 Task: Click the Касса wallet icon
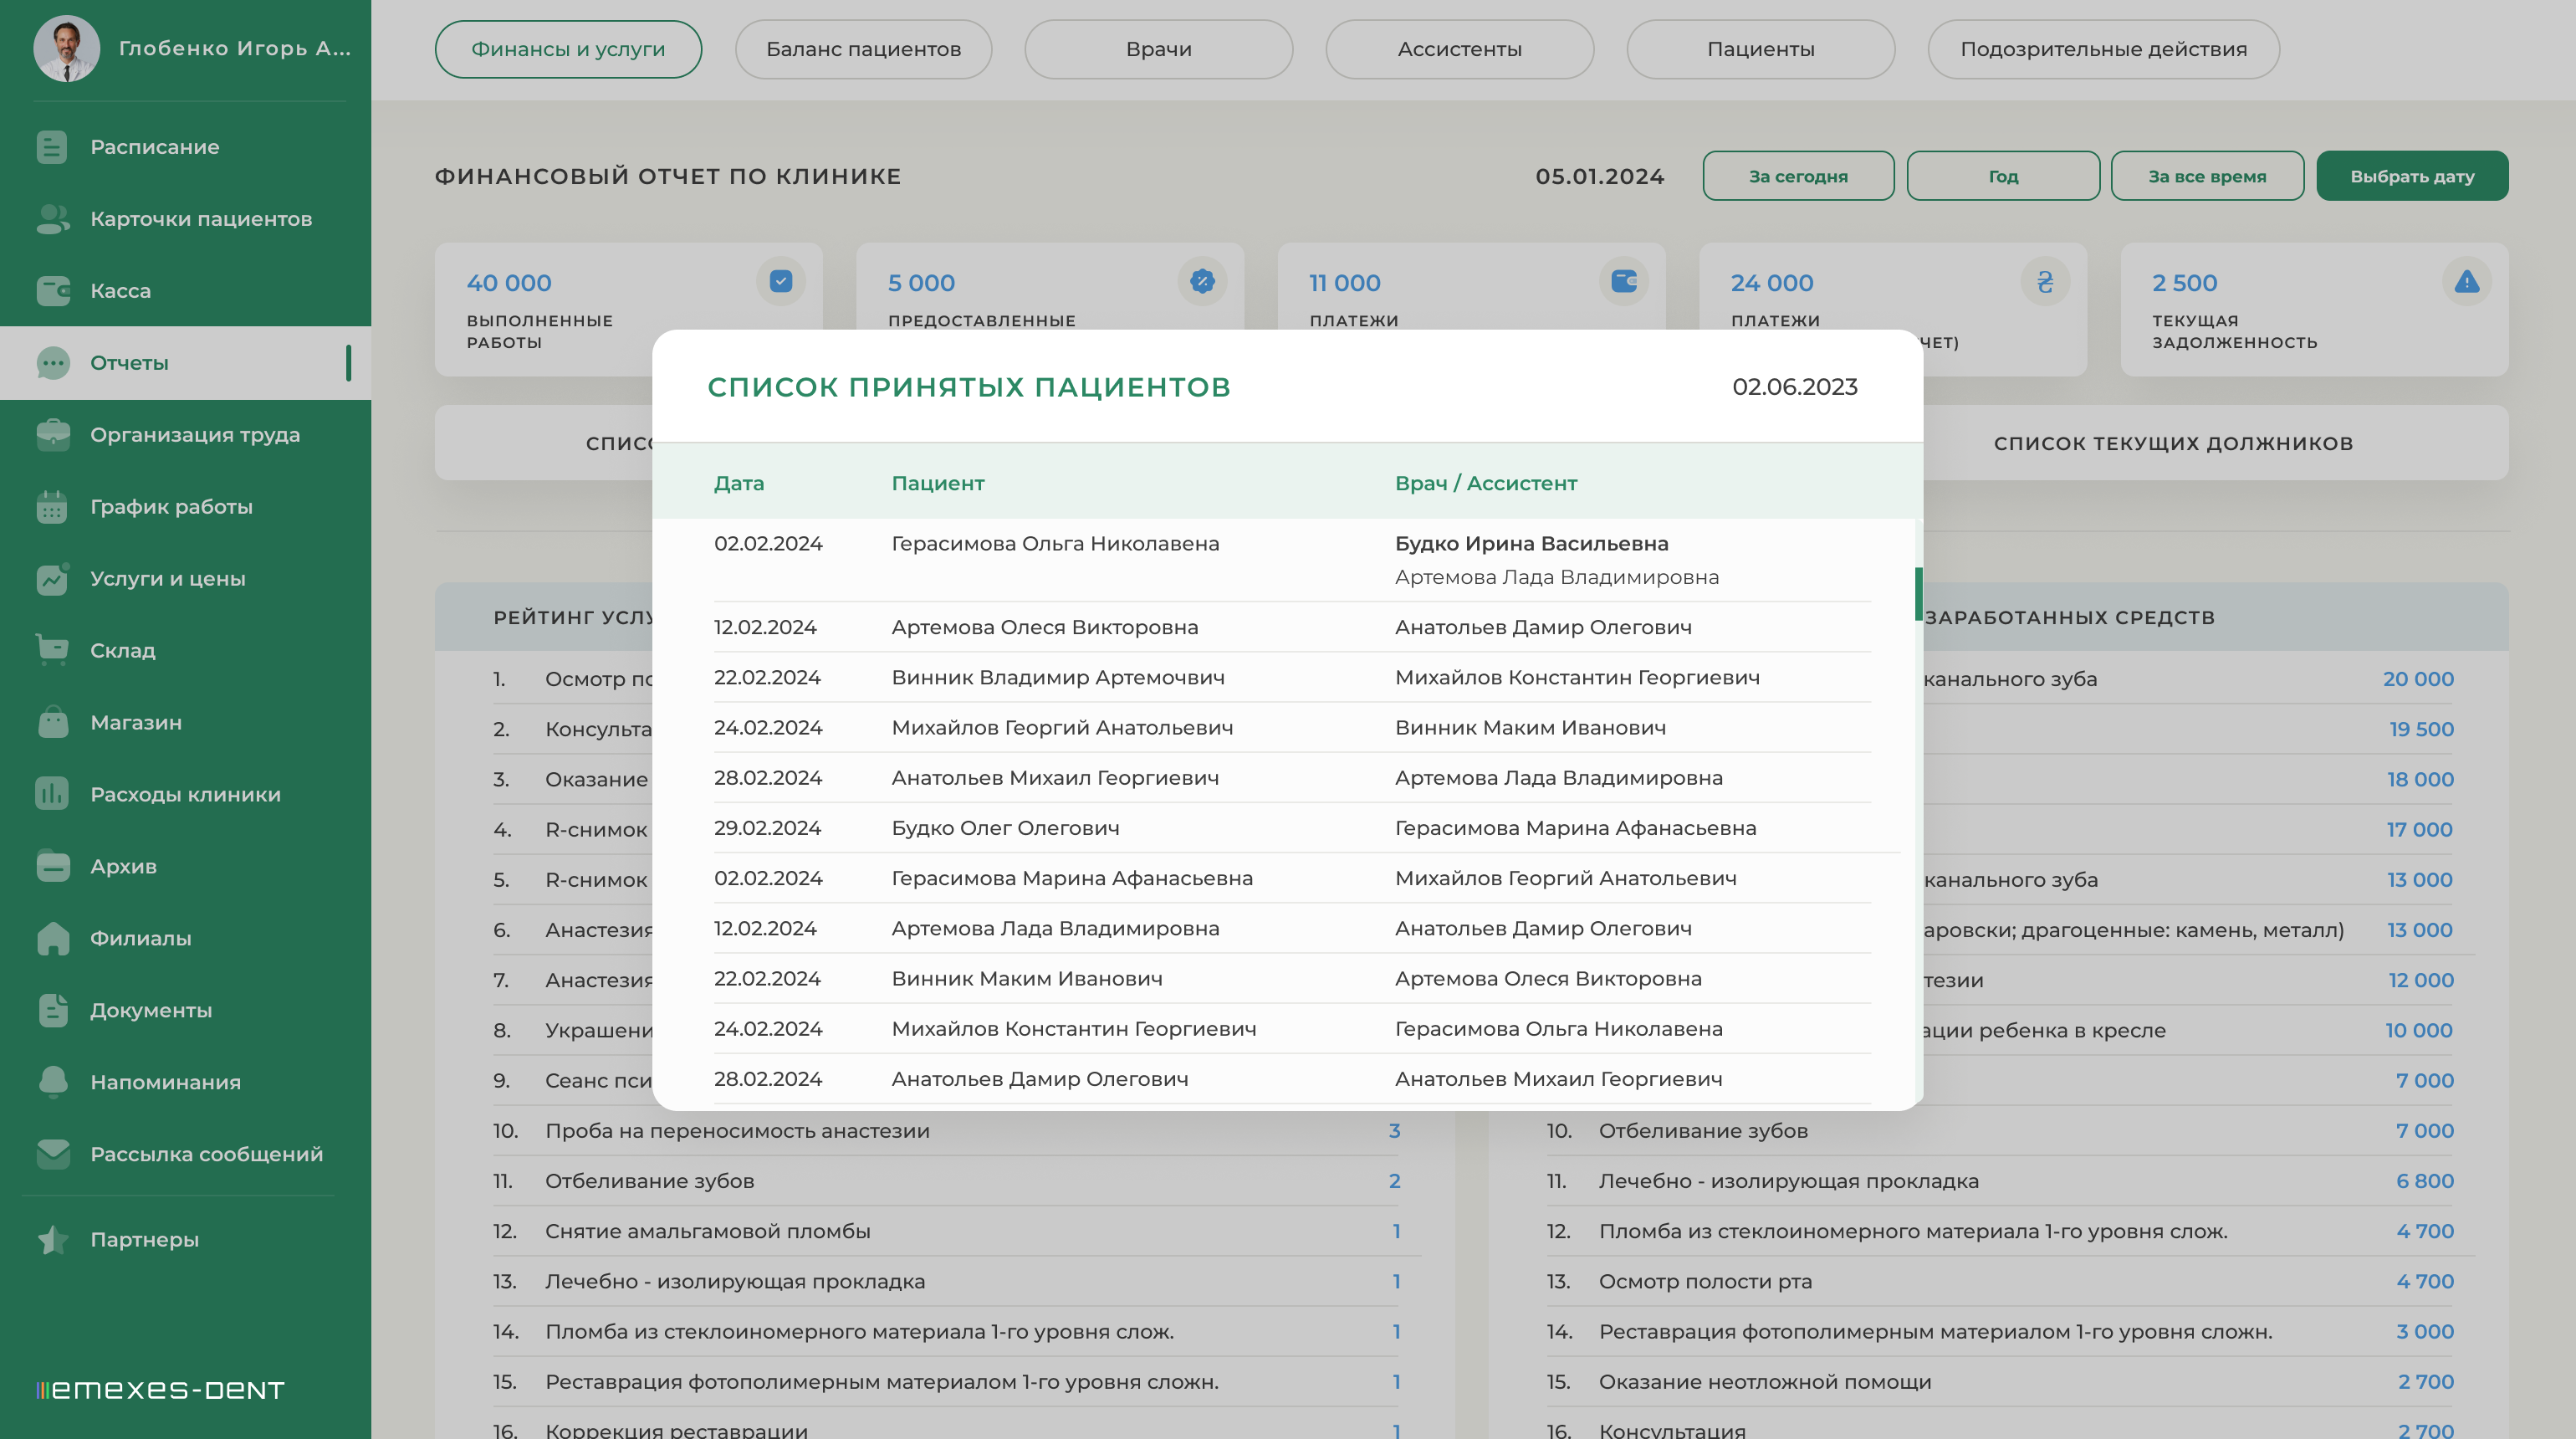(52, 291)
